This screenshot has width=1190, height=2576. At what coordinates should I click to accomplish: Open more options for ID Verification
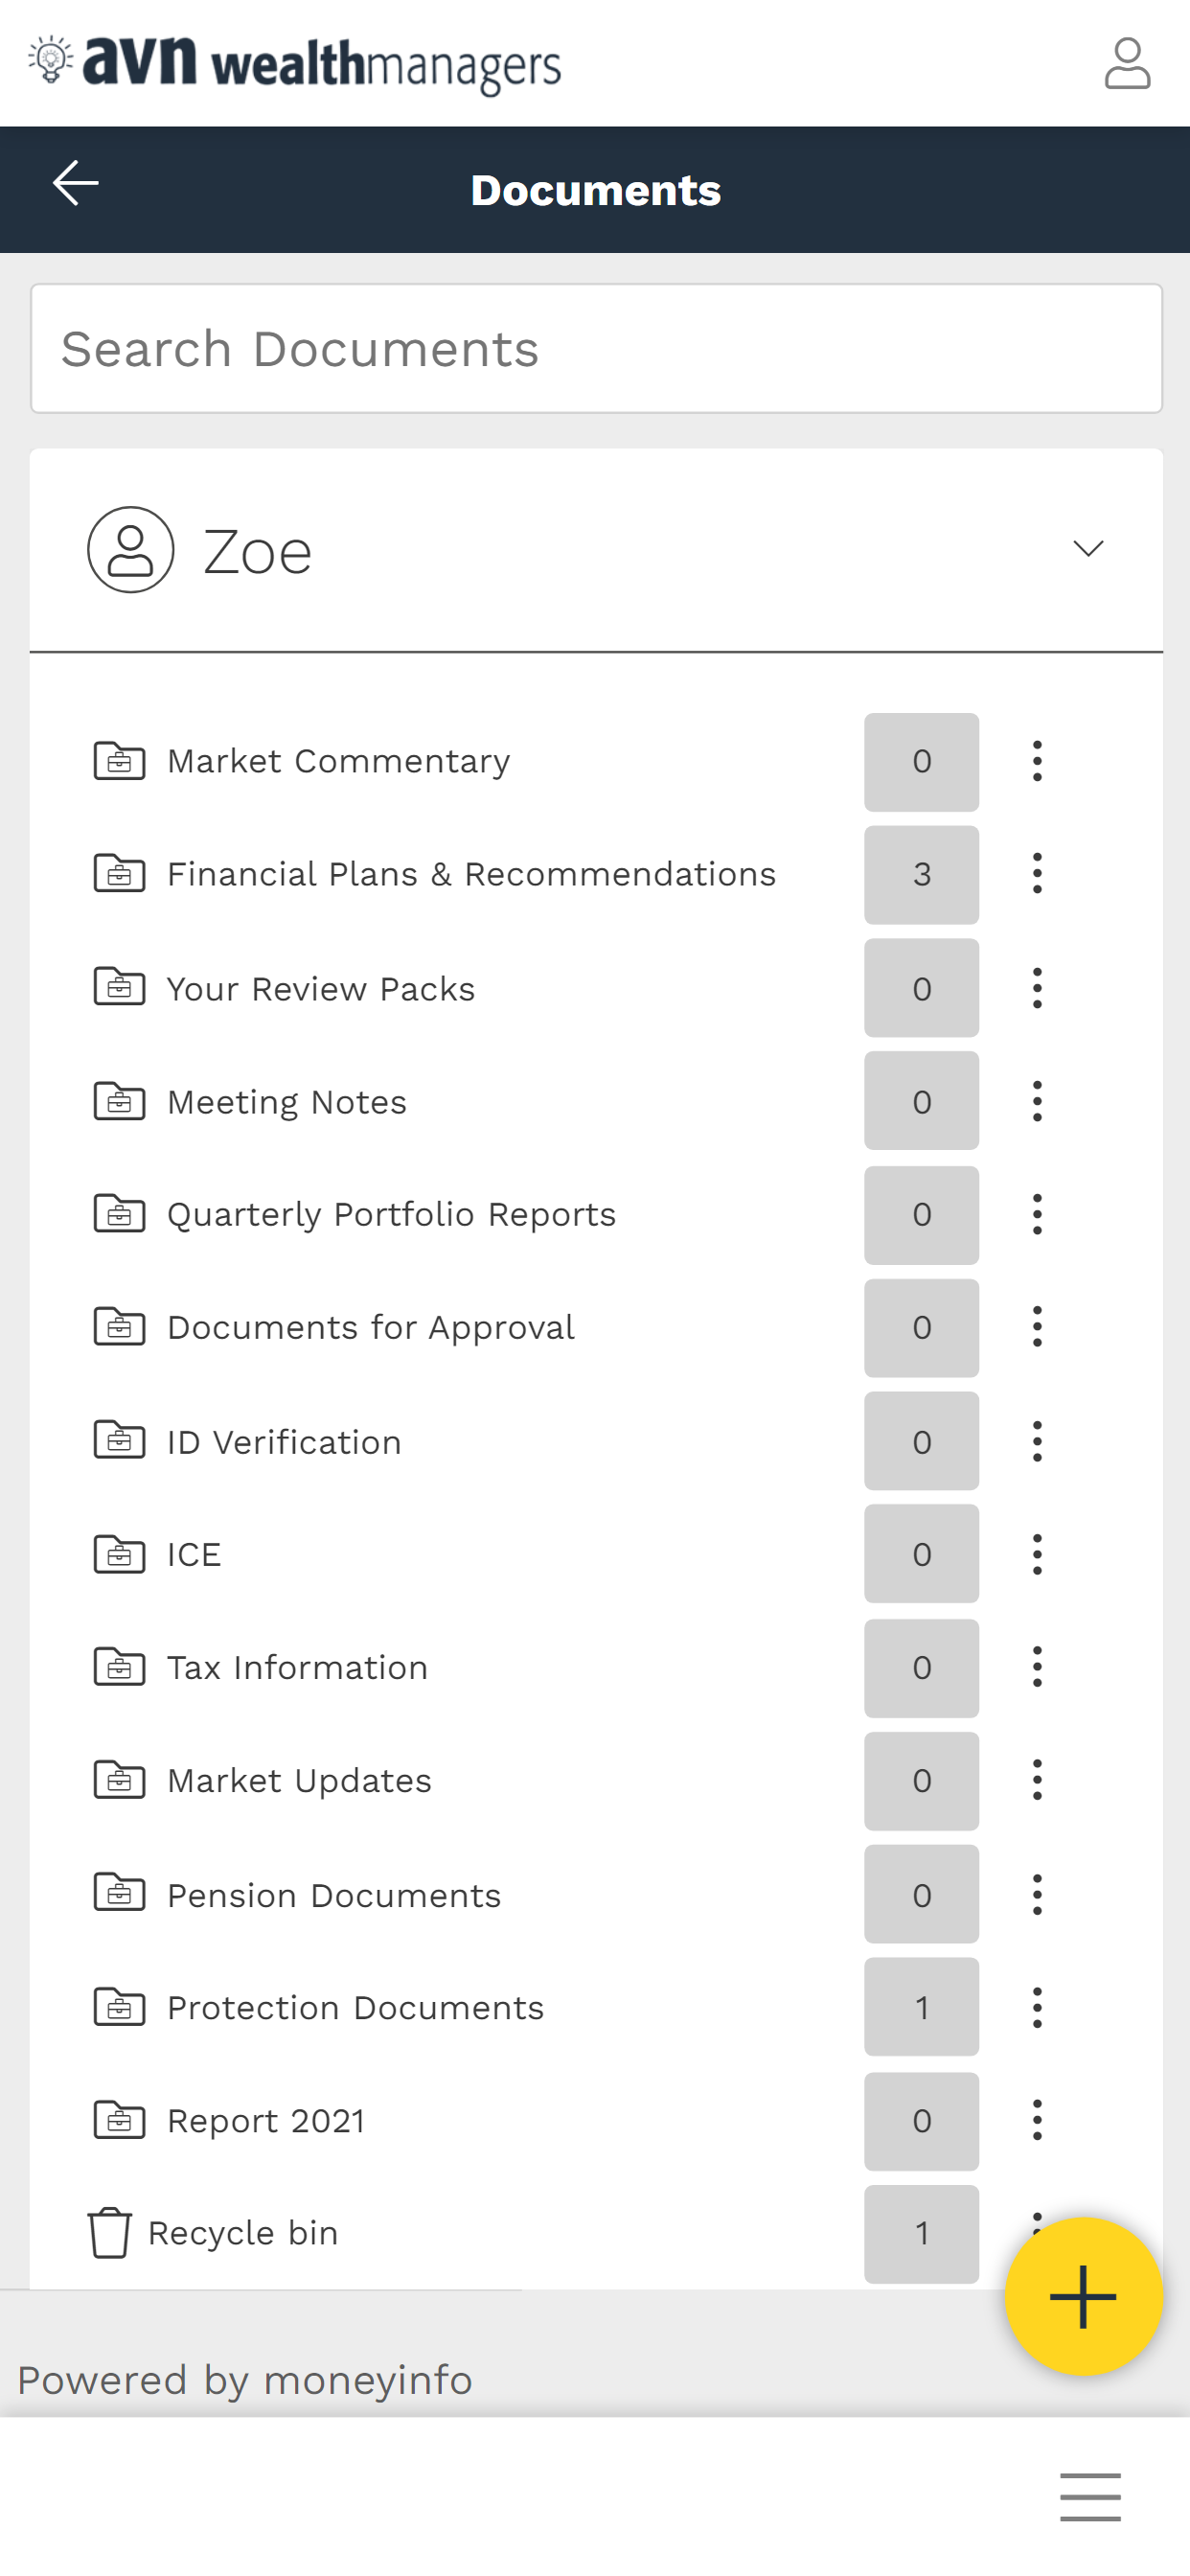coord(1037,1441)
